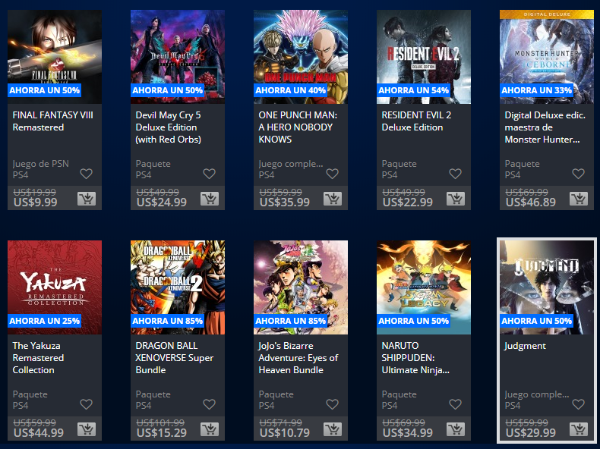The height and width of the screenshot is (449, 600).
Task: Open the Yakuza Remastered Collection cover image
Action: [x=55, y=287]
